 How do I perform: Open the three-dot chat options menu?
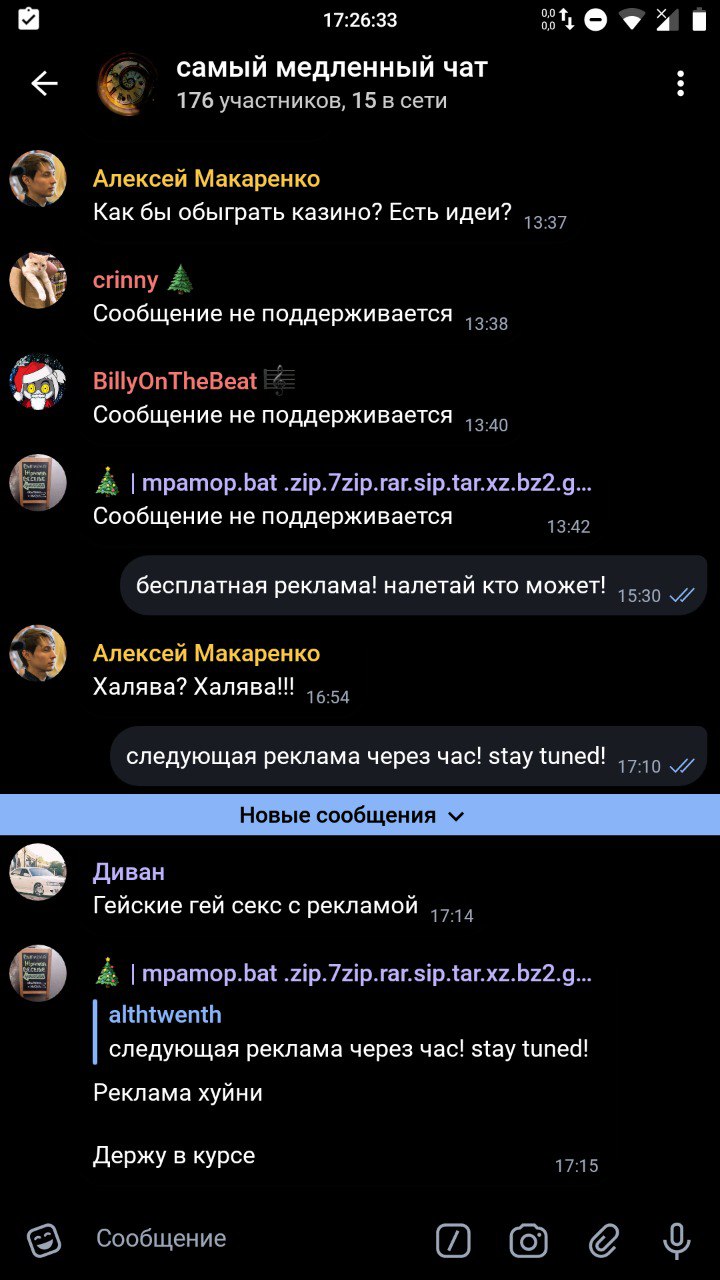680,84
